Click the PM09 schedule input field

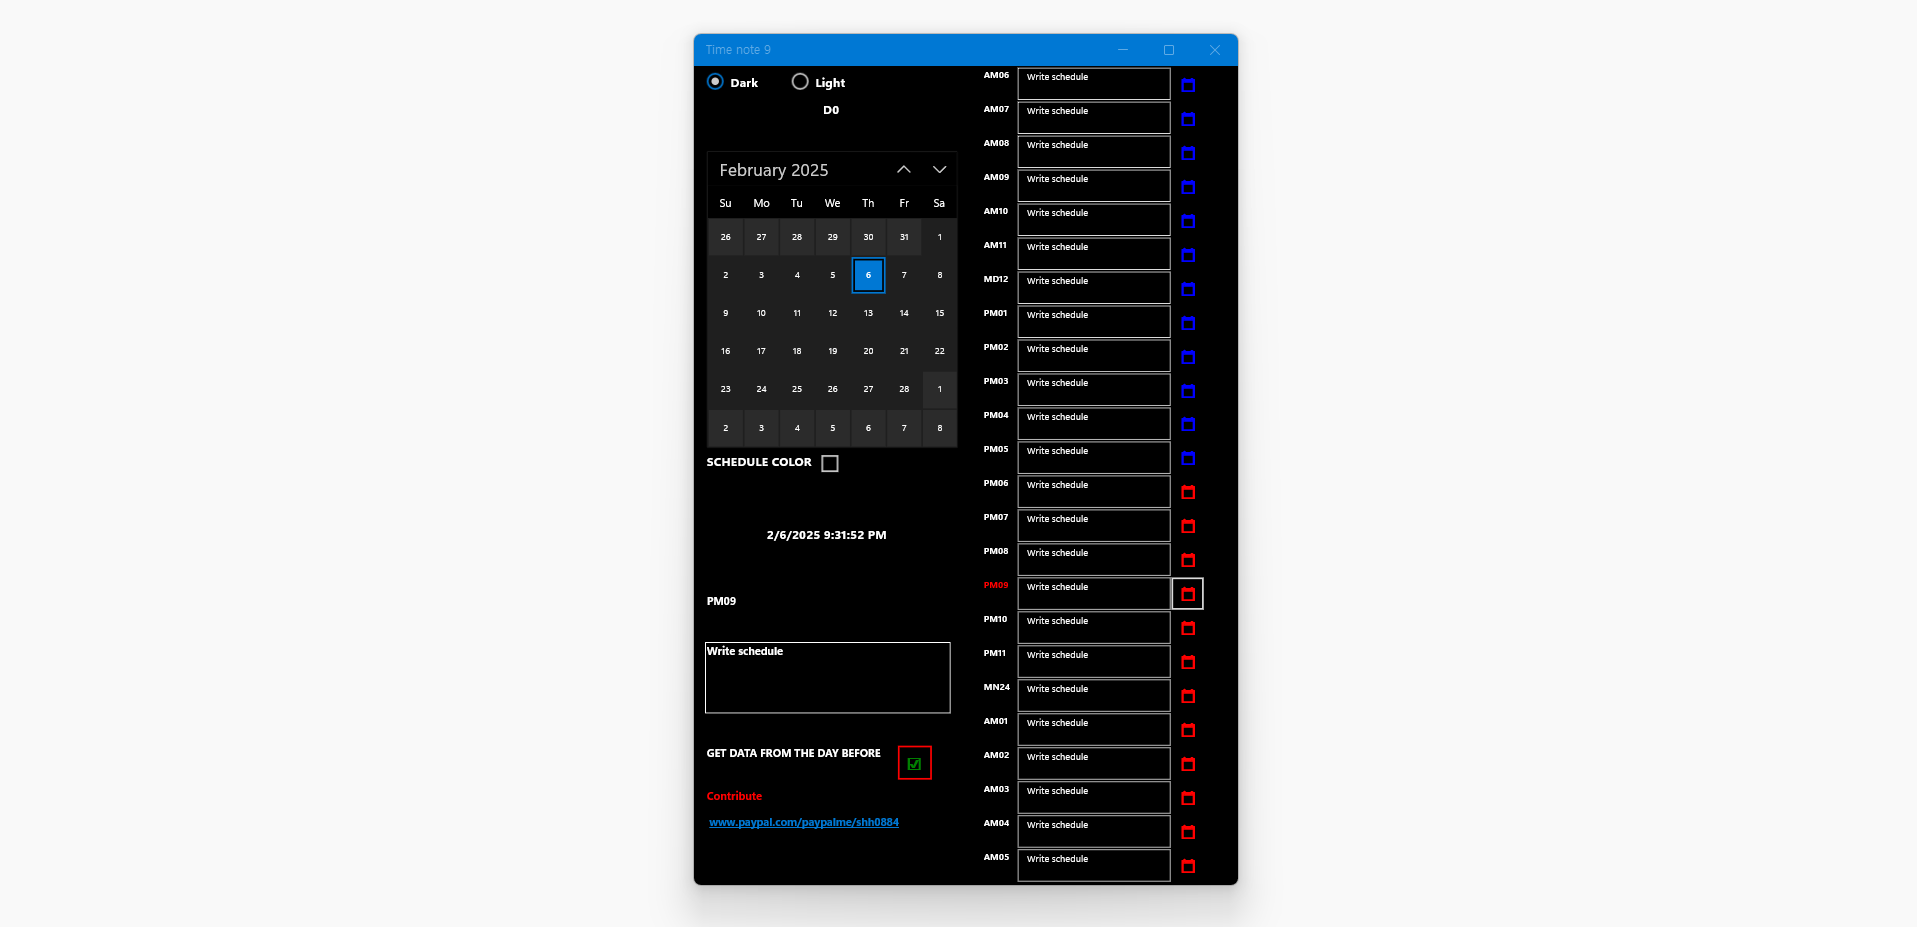(1094, 594)
